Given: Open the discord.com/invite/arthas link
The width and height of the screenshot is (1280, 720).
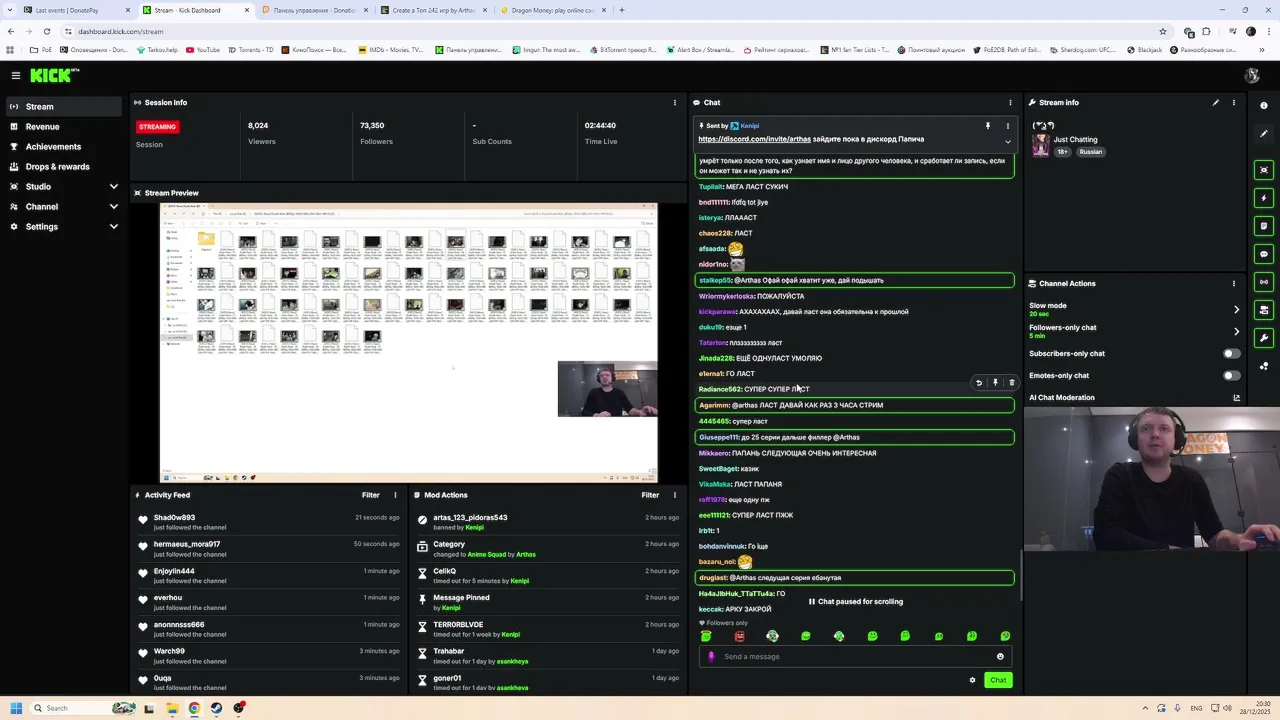Looking at the screenshot, I should click(754, 139).
